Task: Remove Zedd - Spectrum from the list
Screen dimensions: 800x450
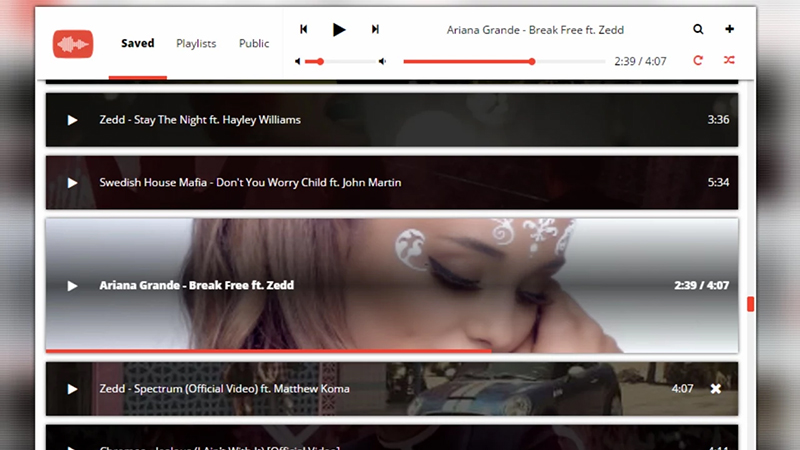Action: pos(716,389)
